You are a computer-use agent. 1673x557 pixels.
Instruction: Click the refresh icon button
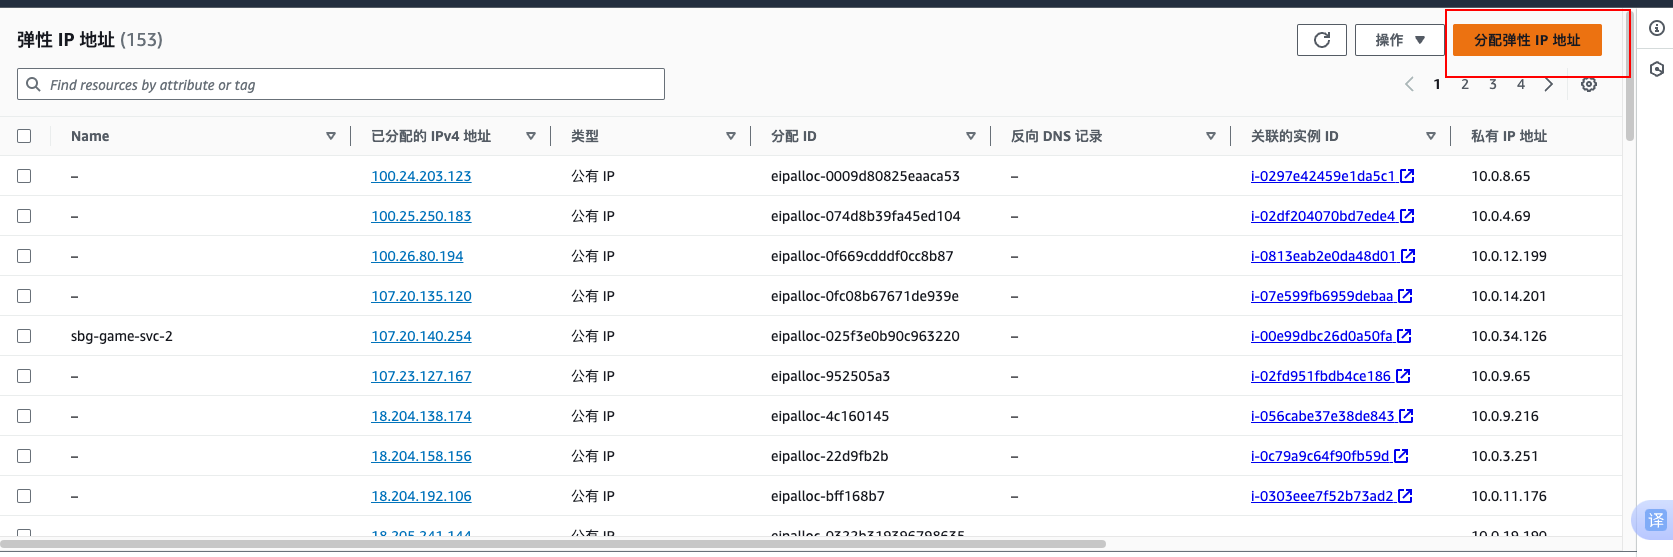(1321, 40)
